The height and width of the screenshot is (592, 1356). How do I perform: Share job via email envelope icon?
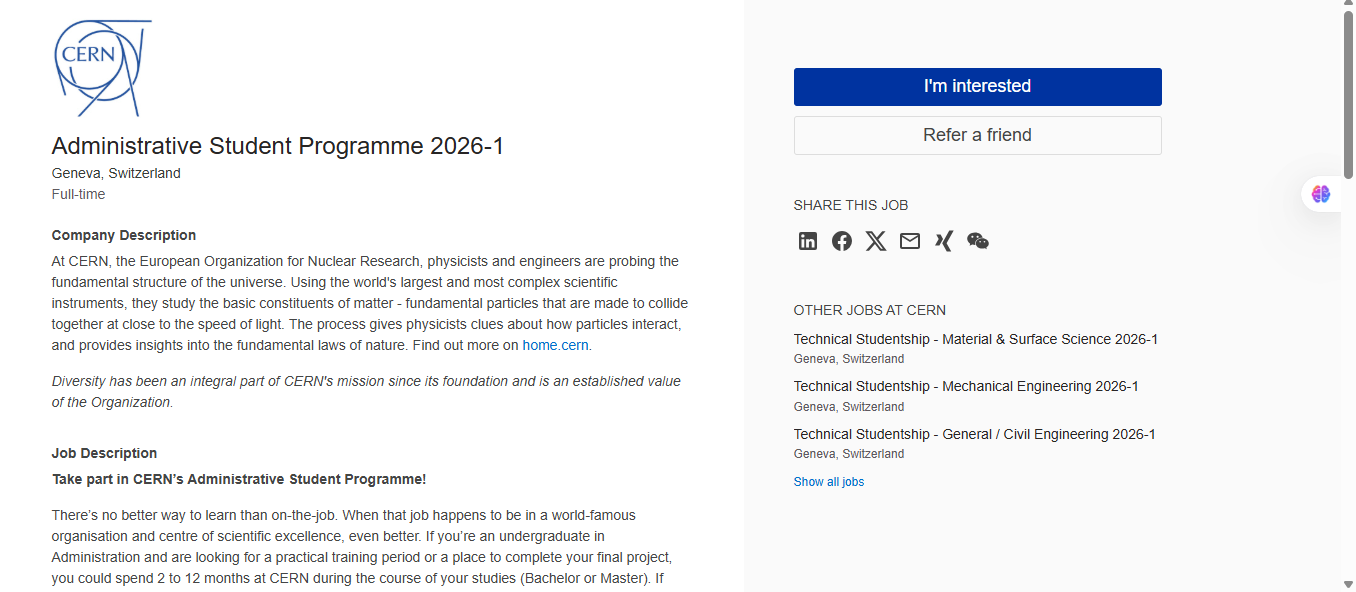click(x=910, y=241)
